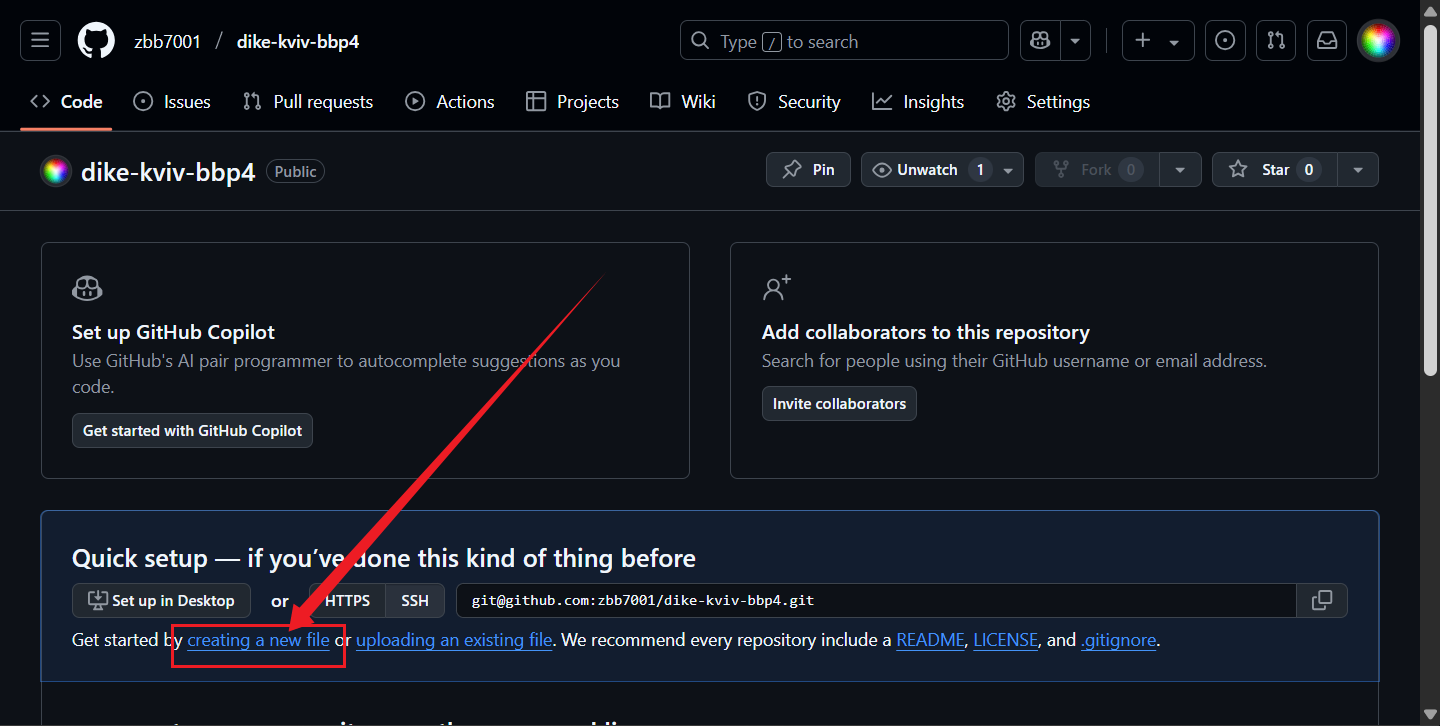The height and width of the screenshot is (726, 1440).
Task: Open the Projects tab
Action: [x=573, y=101]
